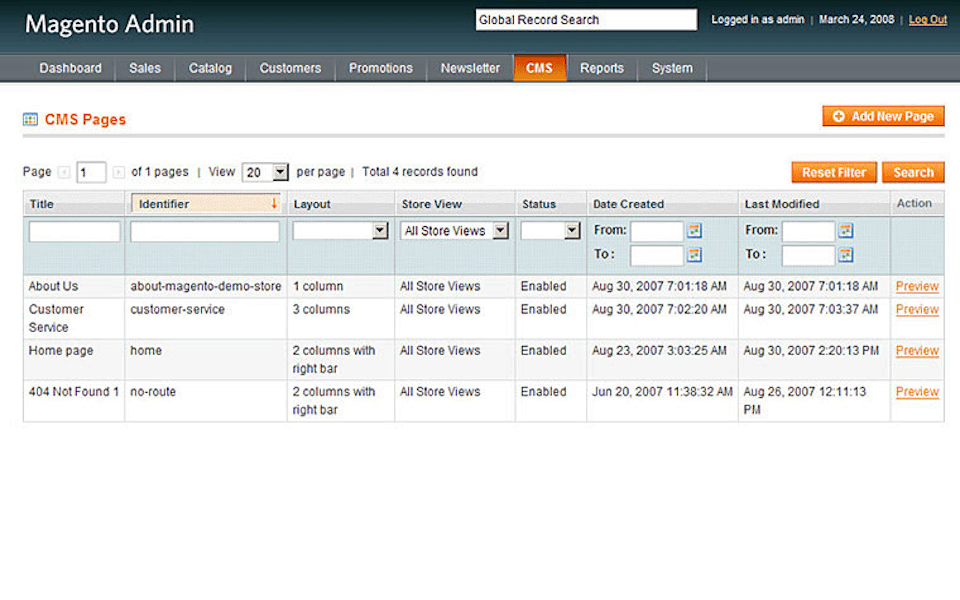
Task: Preview the Home page row
Action: [917, 351]
